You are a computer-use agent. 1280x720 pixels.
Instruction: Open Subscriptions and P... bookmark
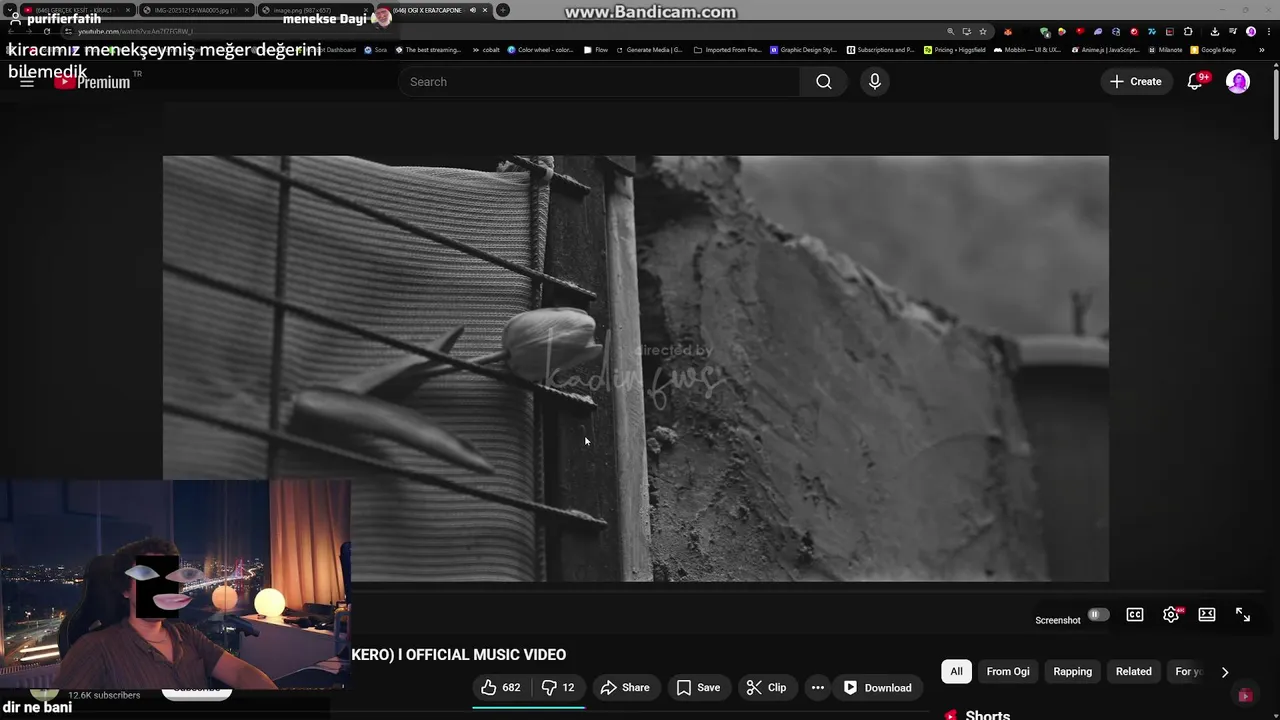(x=880, y=50)
